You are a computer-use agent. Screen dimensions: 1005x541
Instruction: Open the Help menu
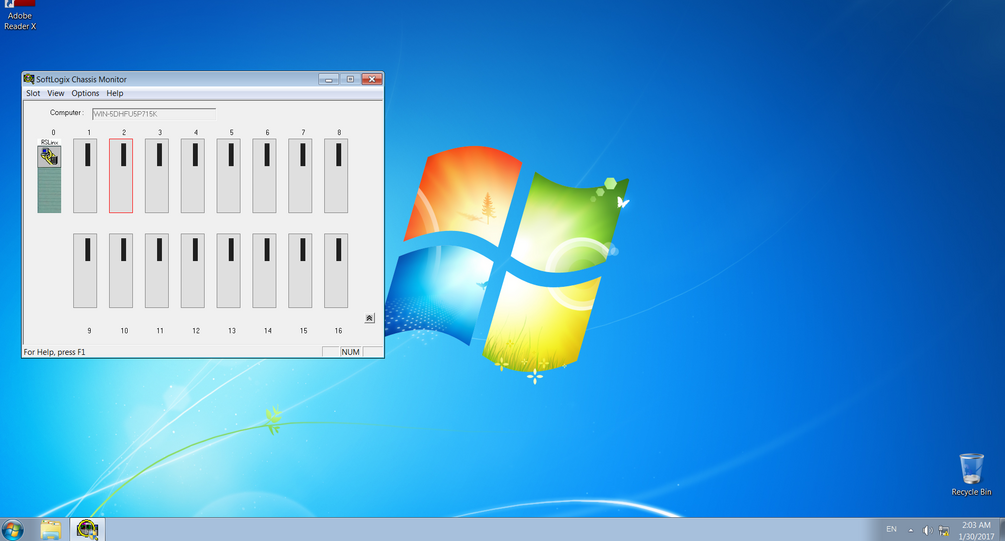[115, 93]
